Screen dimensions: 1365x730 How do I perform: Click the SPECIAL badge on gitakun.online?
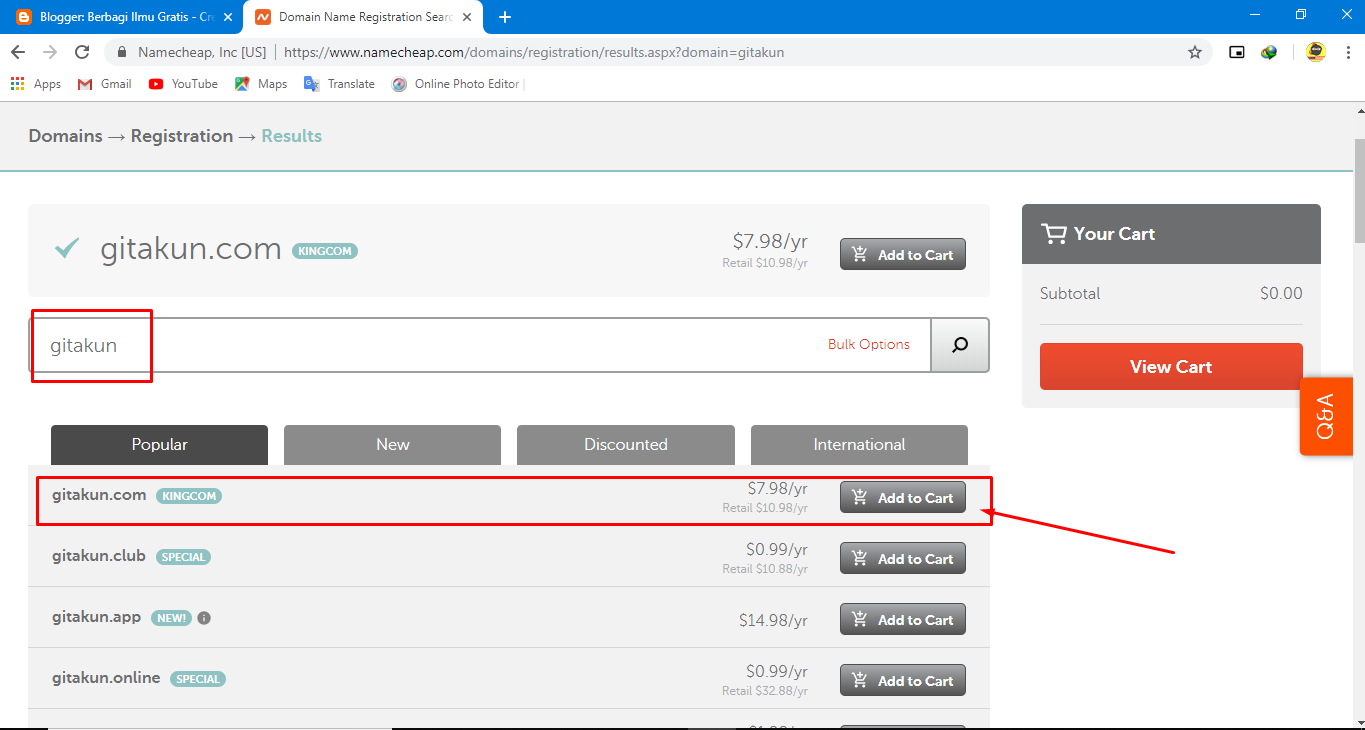pos(198,679)
